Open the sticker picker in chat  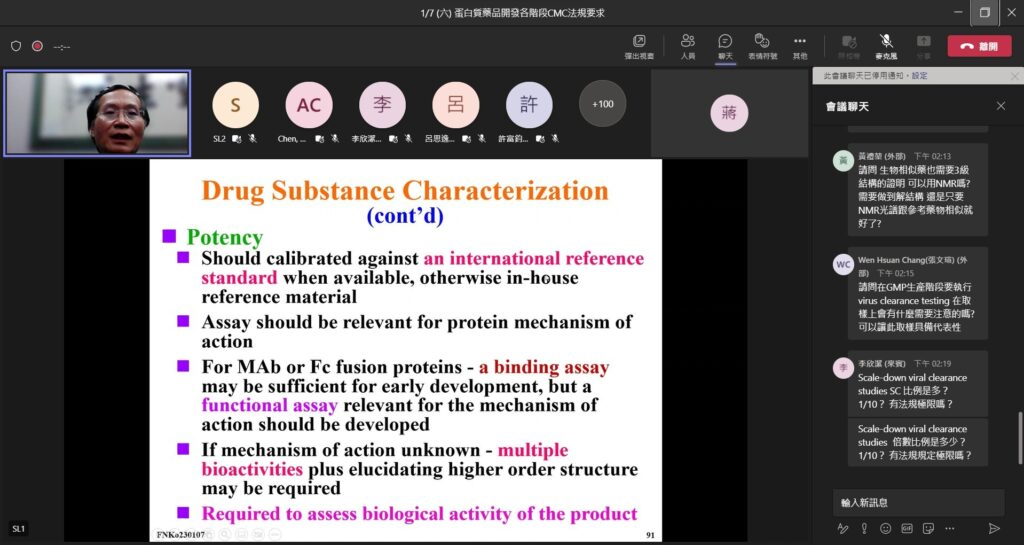pyautogui.click(x=928, y=528)
